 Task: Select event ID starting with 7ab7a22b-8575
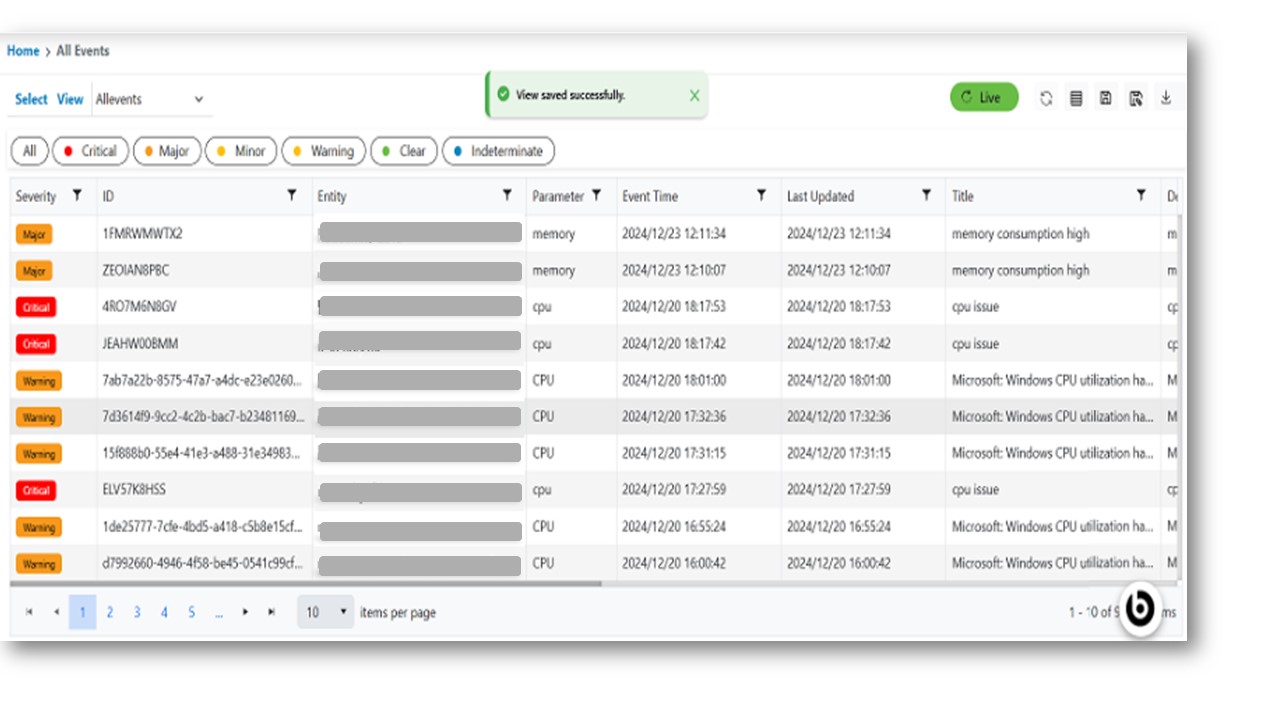[x=202, y=380]
